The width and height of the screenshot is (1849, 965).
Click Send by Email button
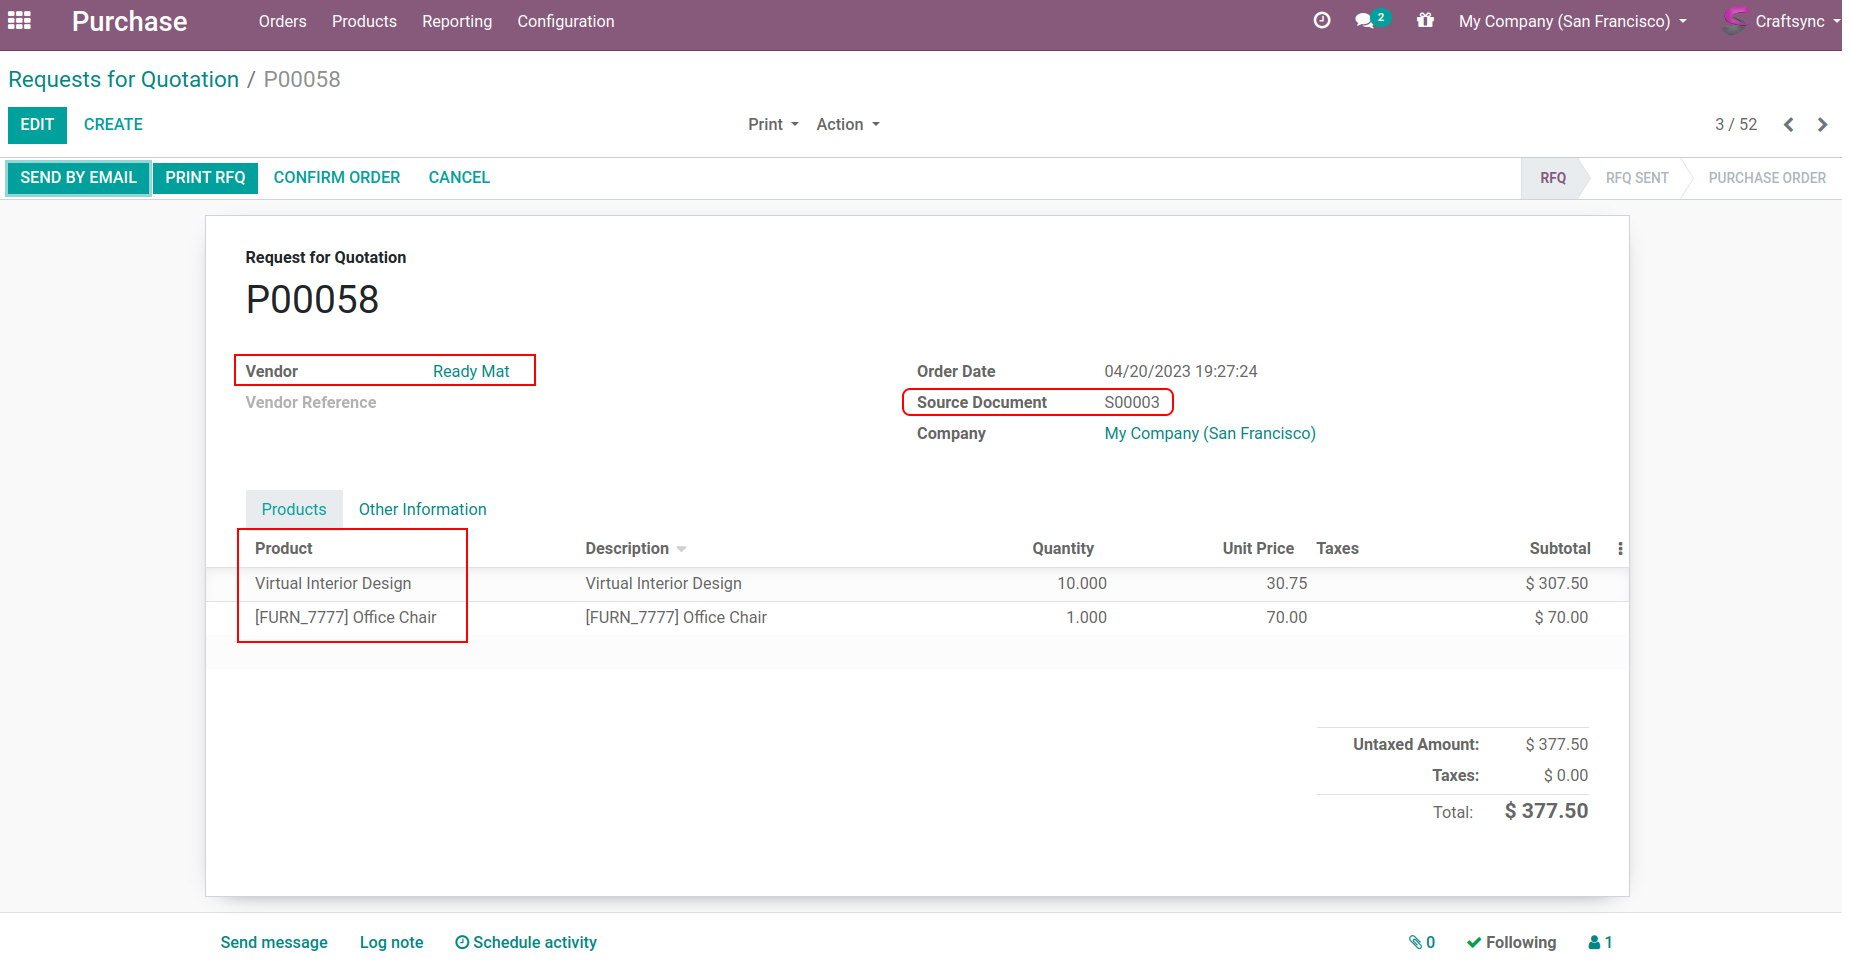coord(78,178)
